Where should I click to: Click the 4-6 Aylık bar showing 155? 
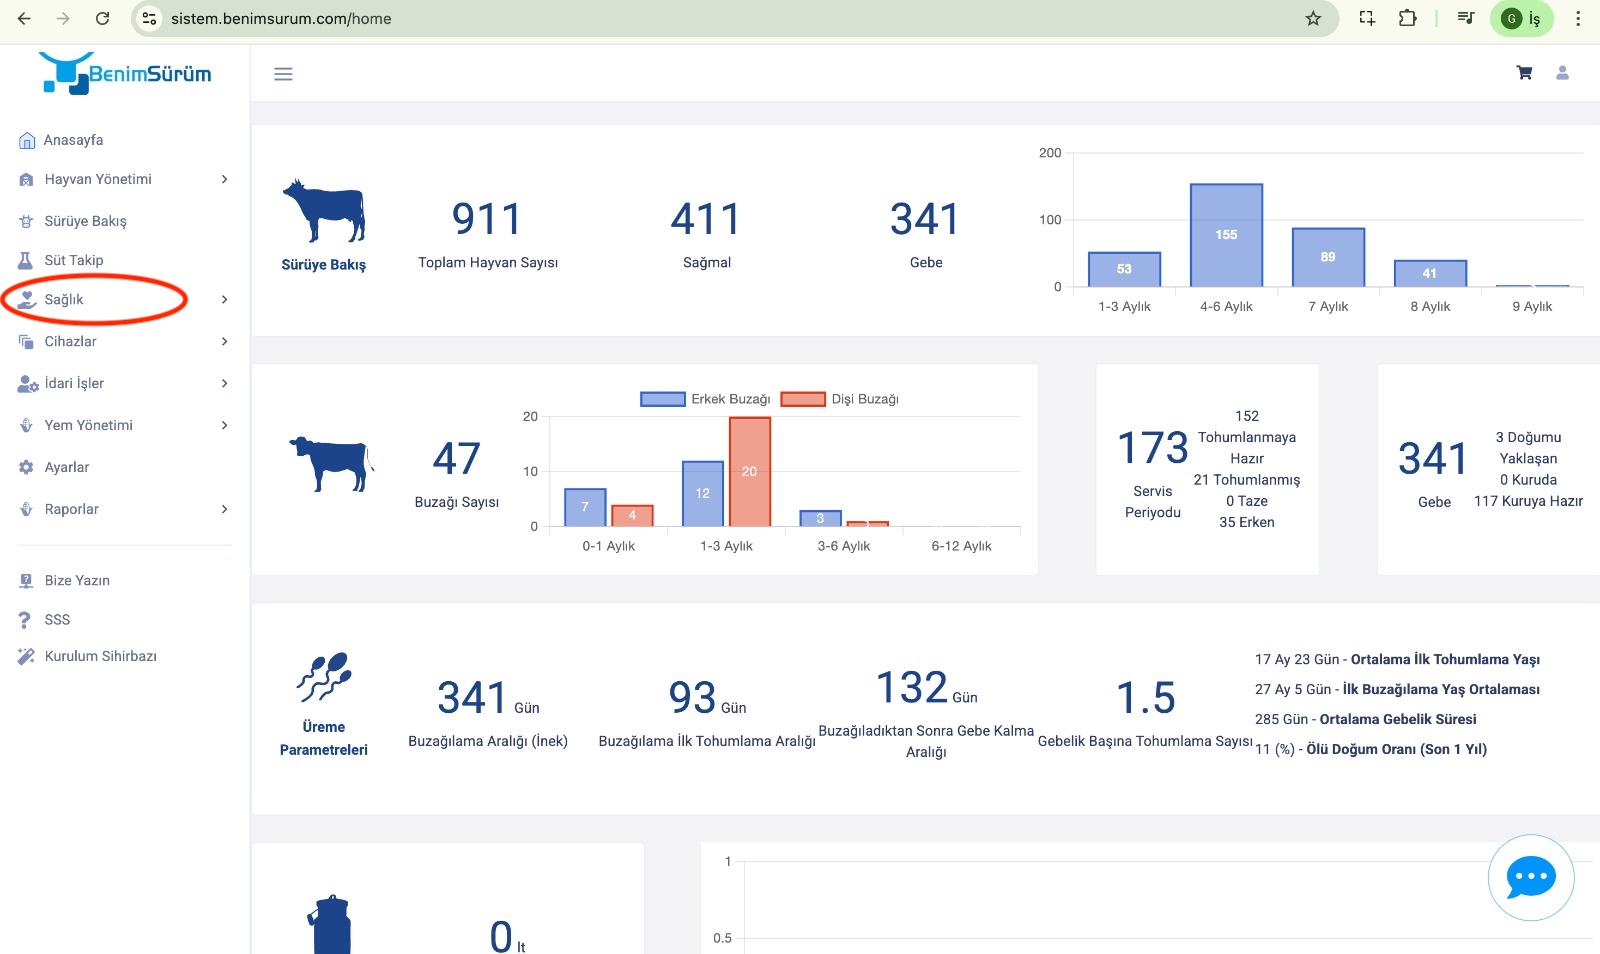(1226, 235)
